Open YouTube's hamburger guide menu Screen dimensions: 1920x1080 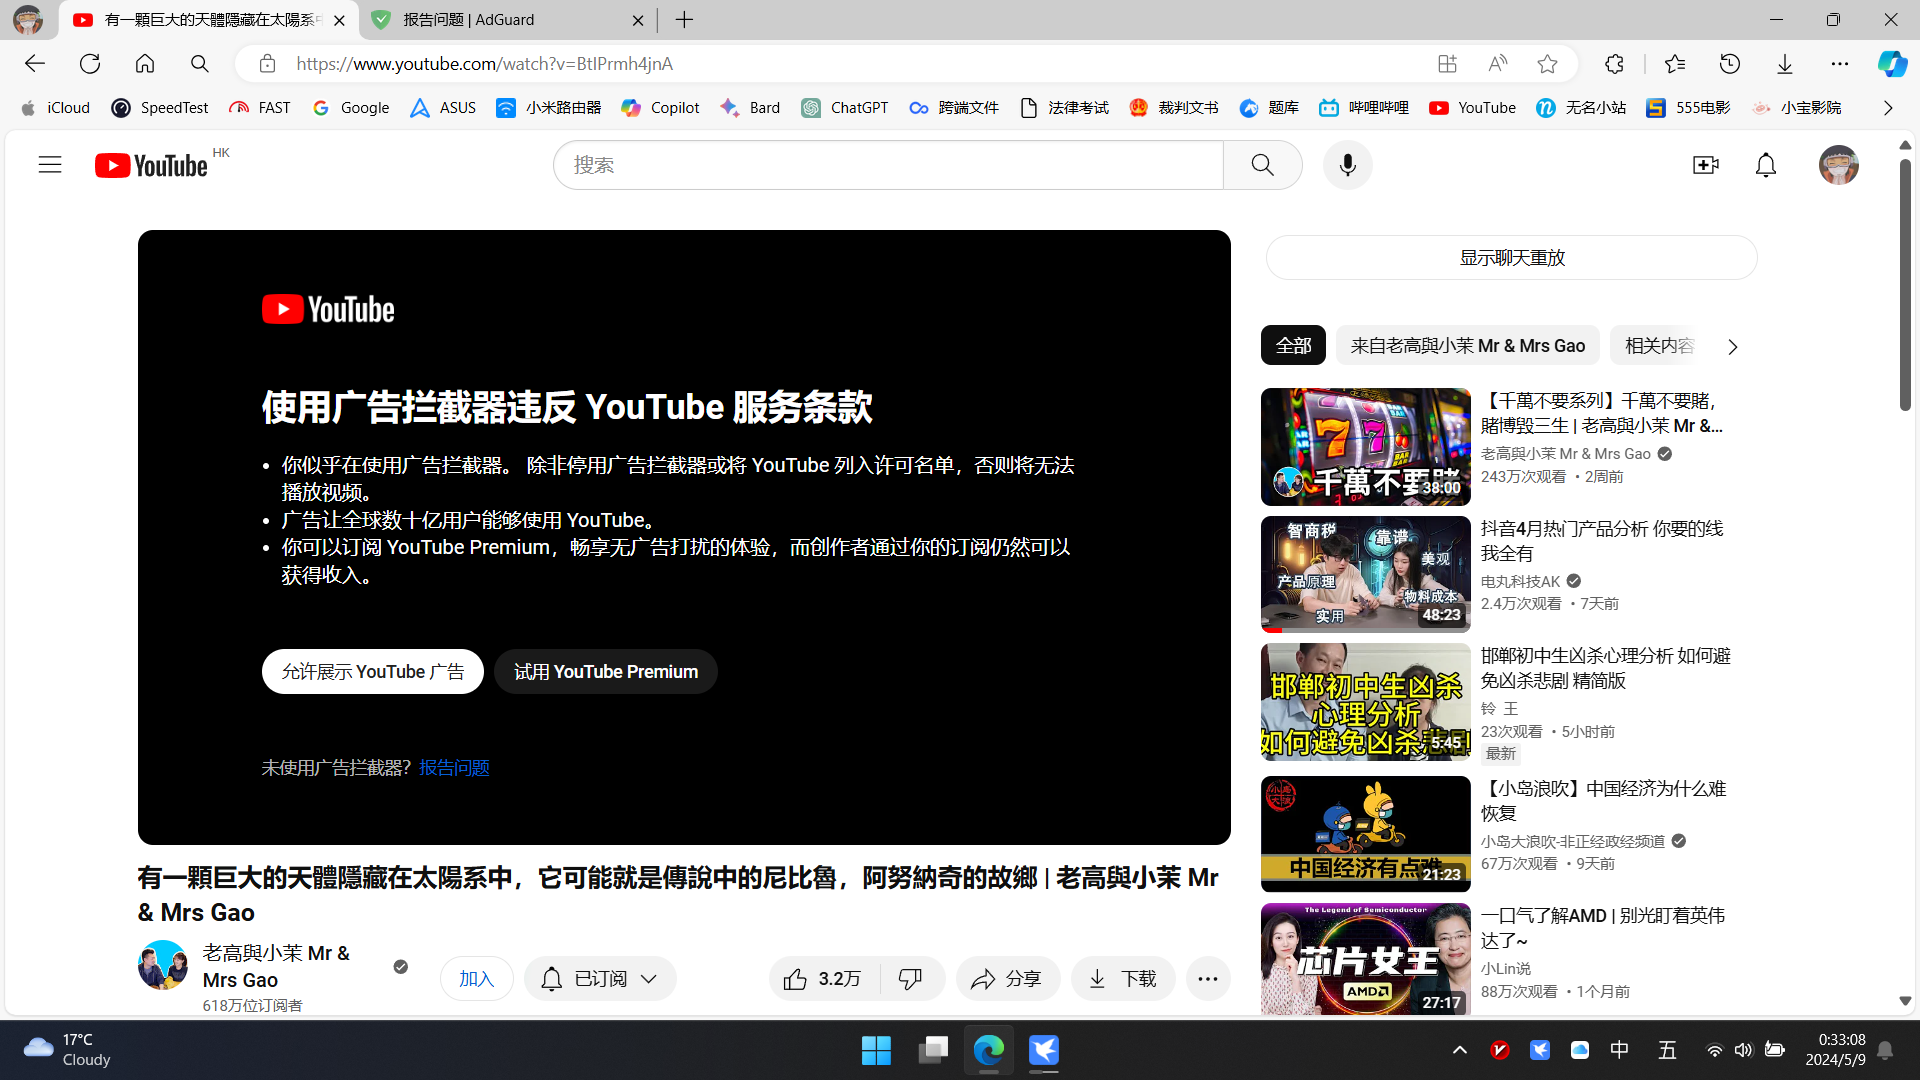pos(49,164)
